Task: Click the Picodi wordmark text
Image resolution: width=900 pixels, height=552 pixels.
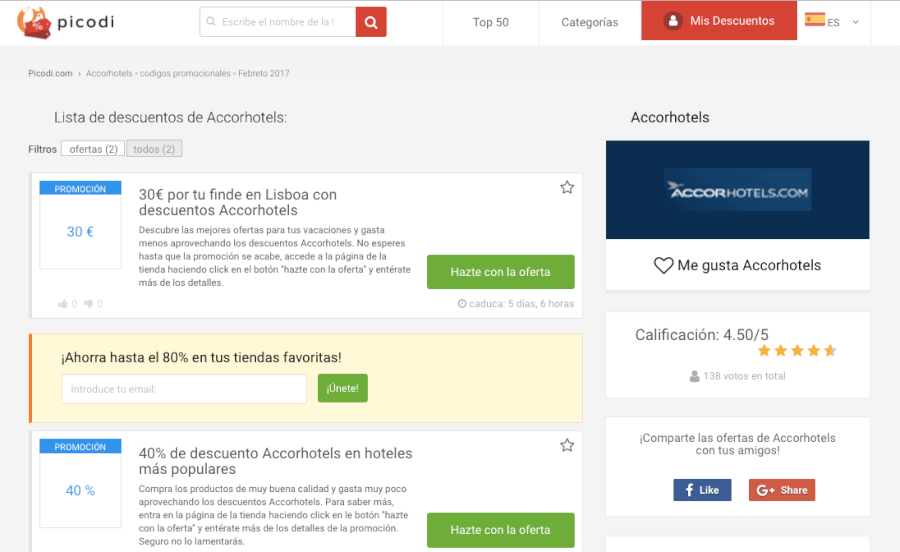Action: 86,22
